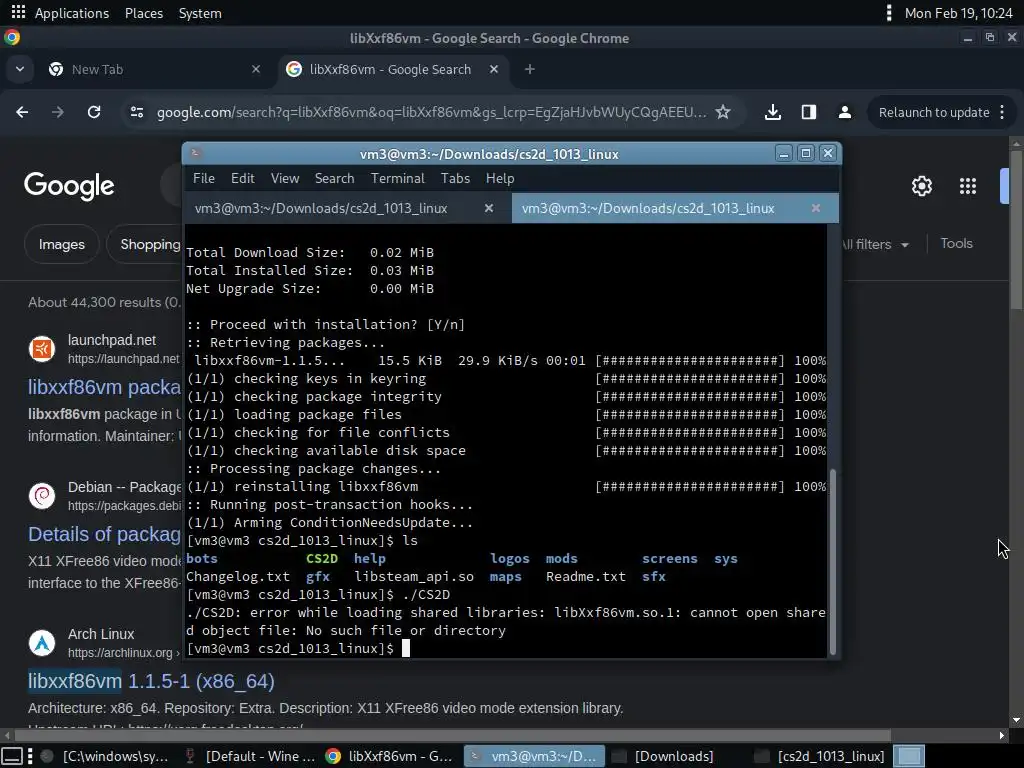Open the terminal File menu
1024x768 pixels.
point(204,178)
